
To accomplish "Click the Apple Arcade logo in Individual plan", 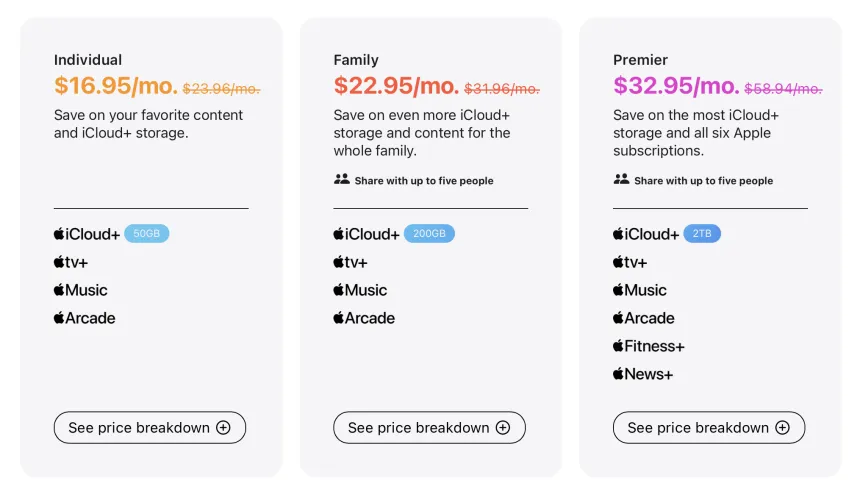I will pyautogui.click(x=85, y=318).
